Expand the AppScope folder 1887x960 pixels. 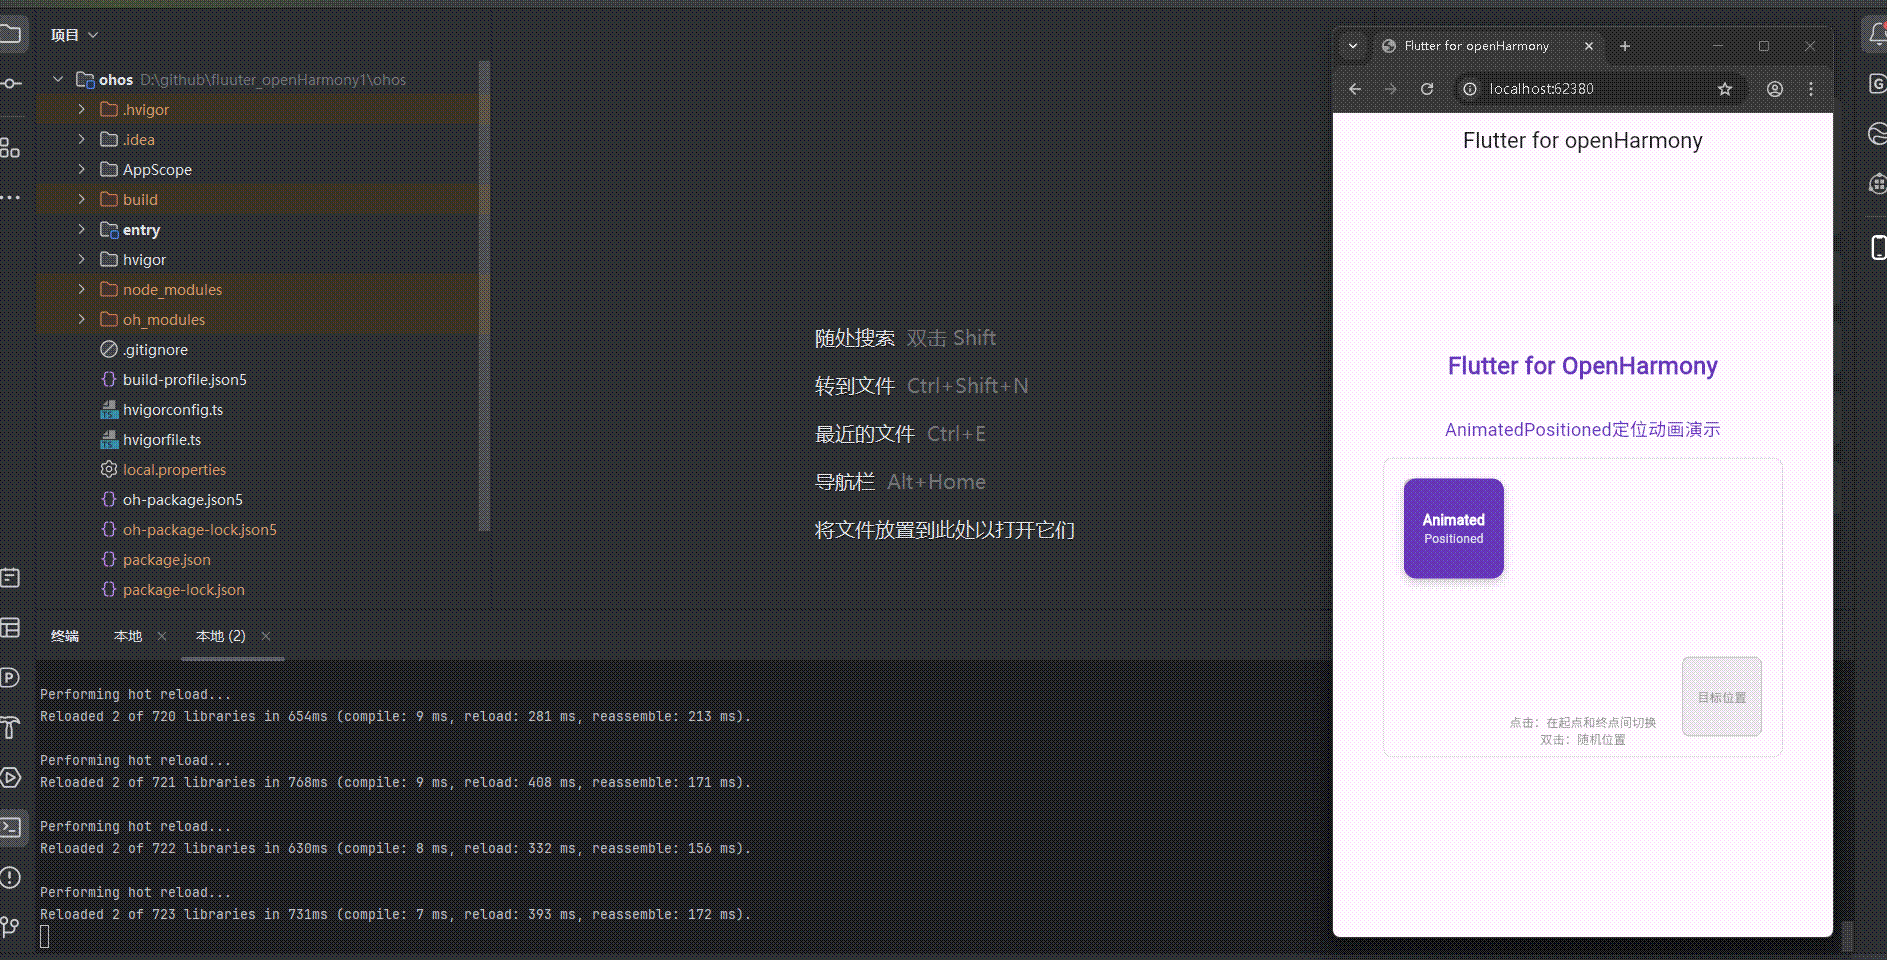point(82,169)
